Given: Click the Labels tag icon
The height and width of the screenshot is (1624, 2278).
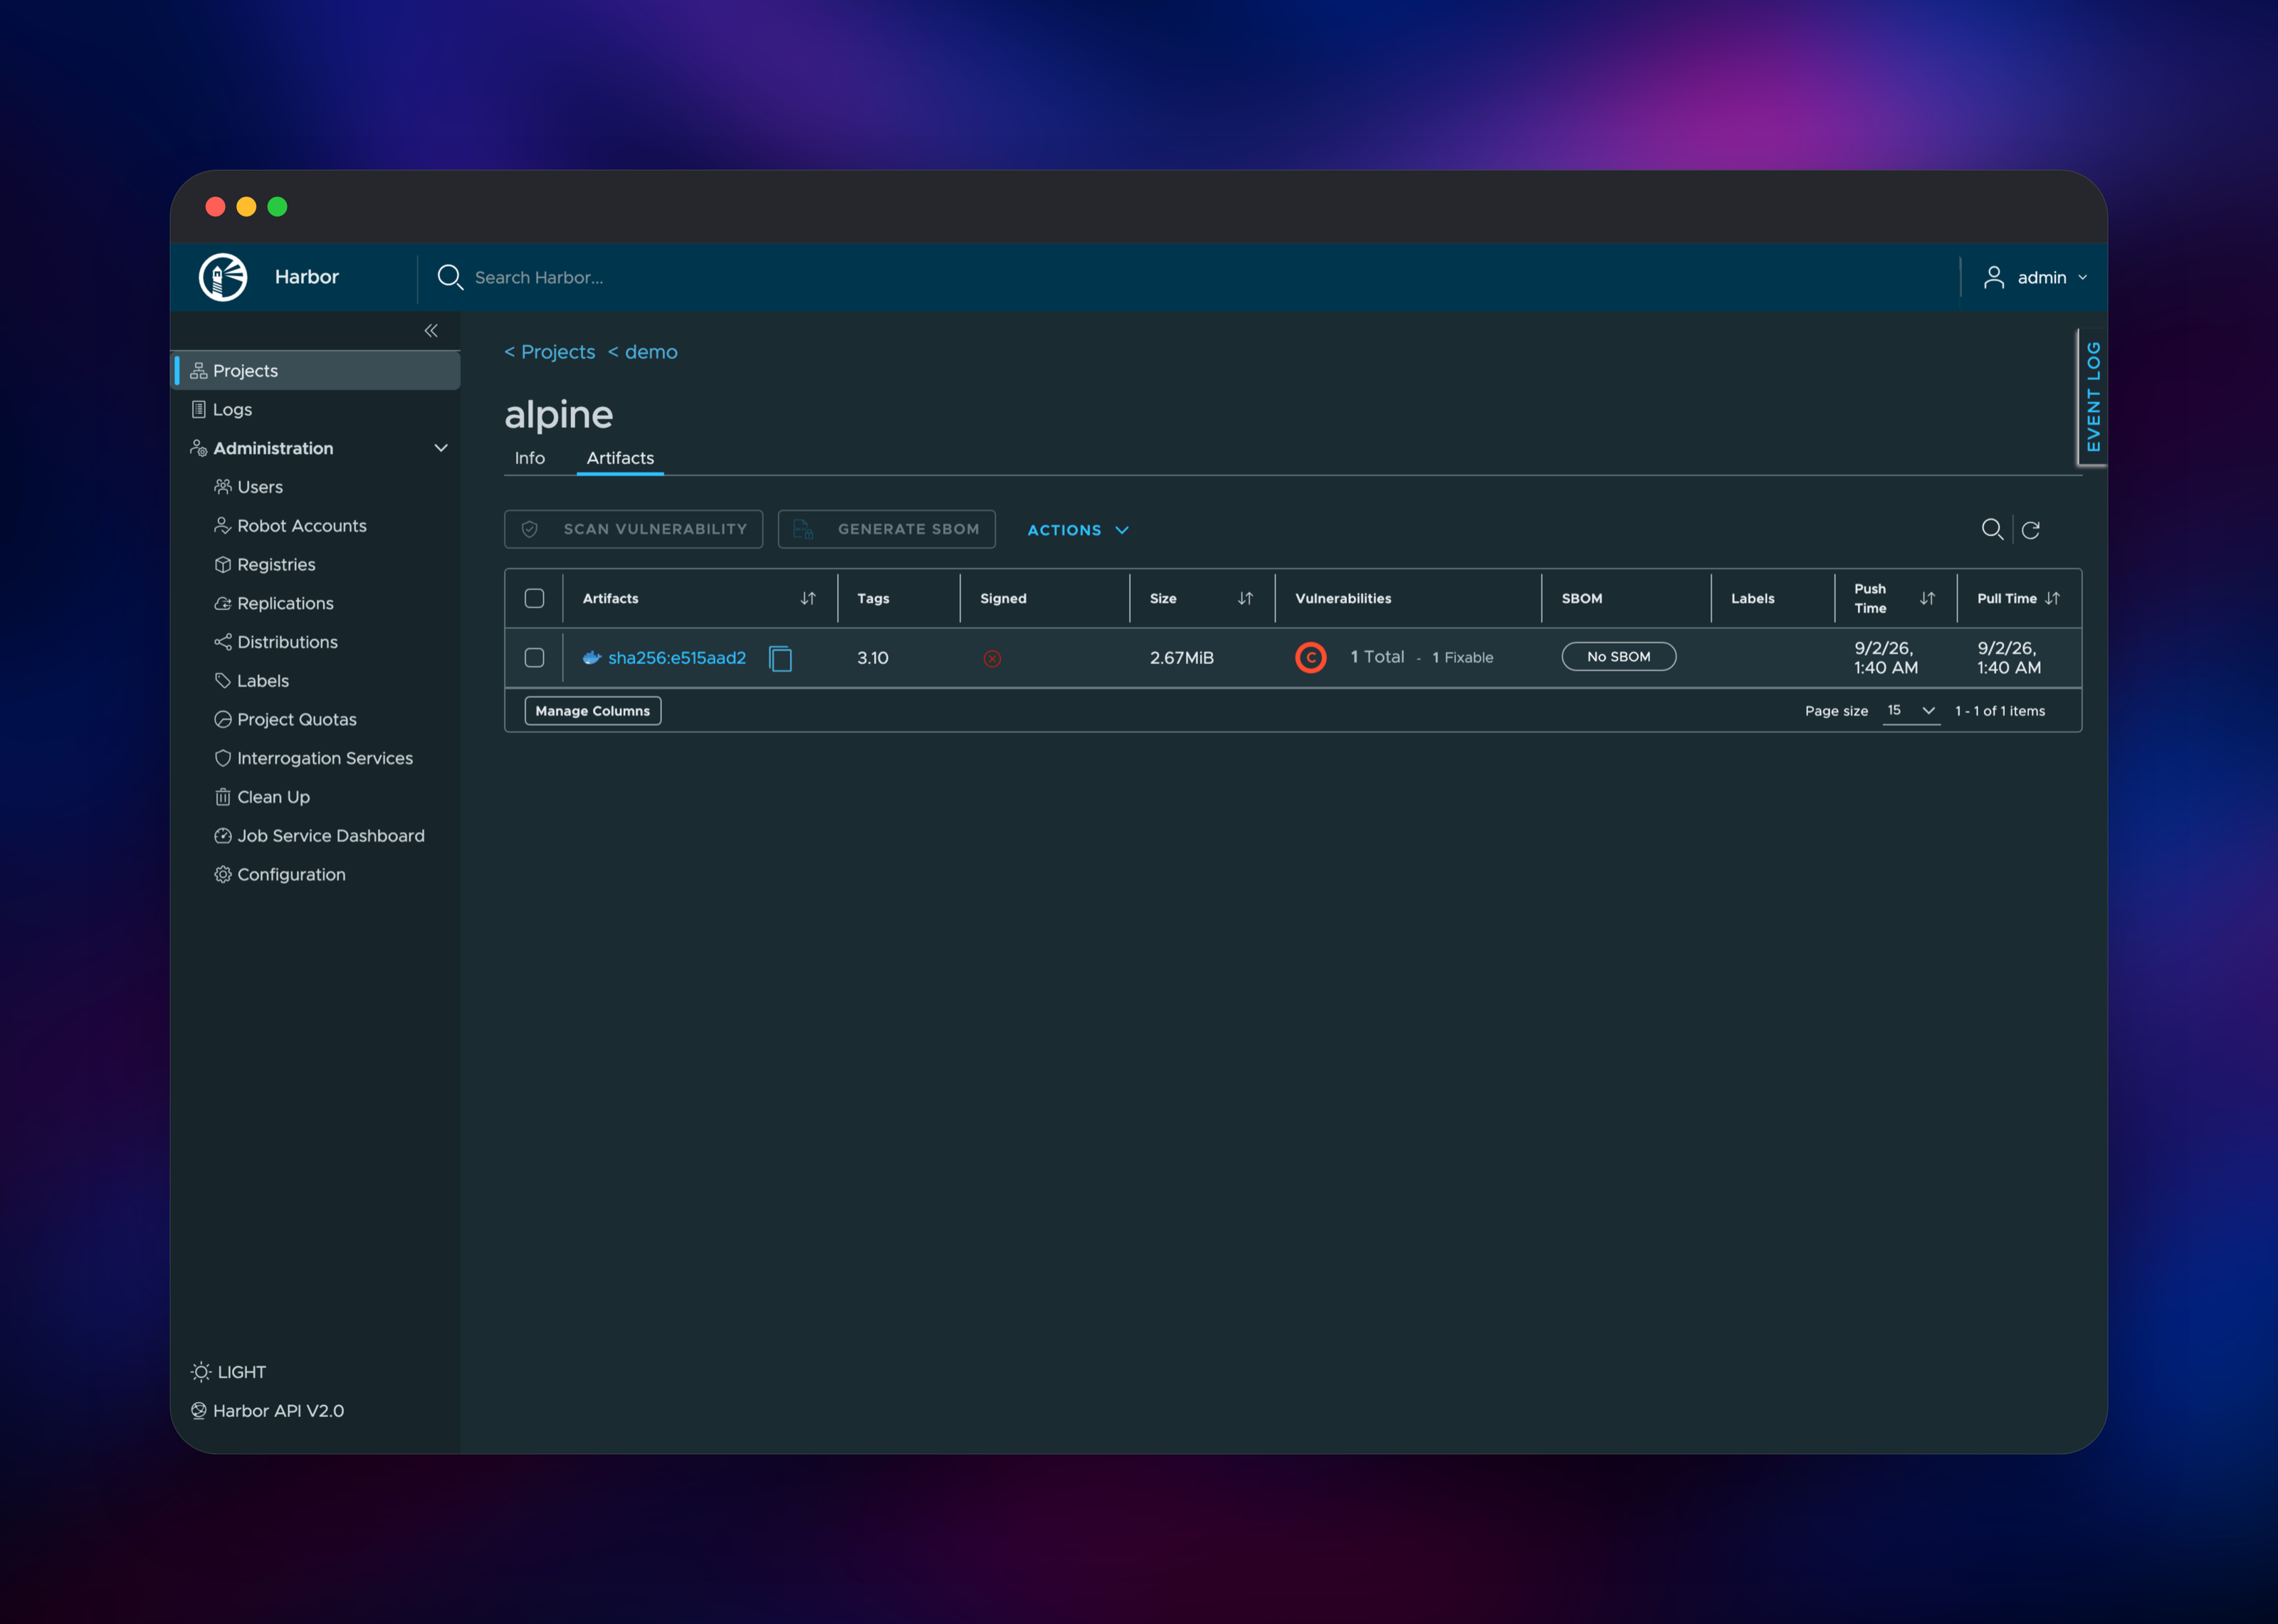Looking at the screenshot, I should tap(223, 681).
